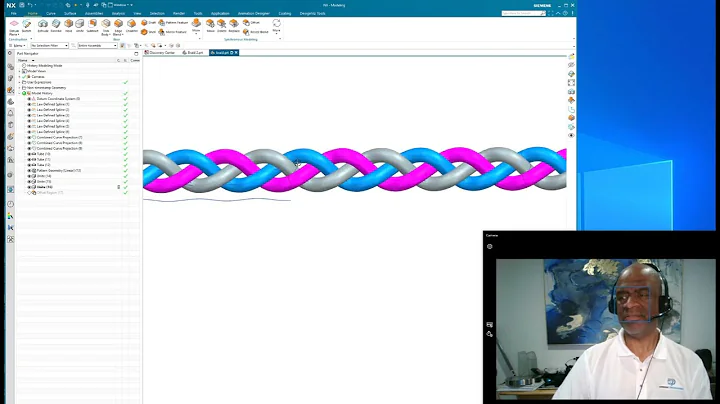Start a new Sketch
Viewport: 720px width, 404px height.
tap(27, 26)
